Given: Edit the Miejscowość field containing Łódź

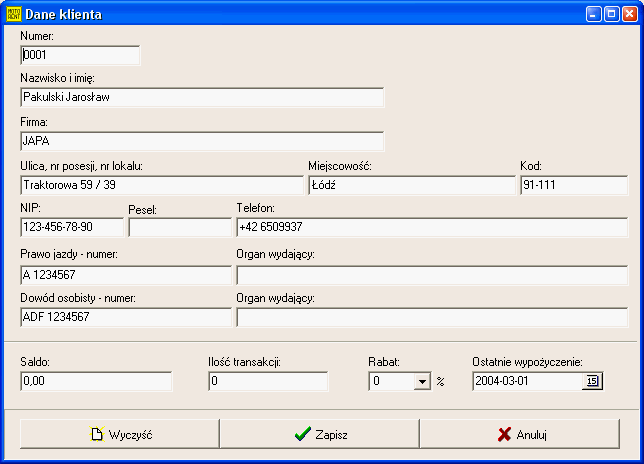Looking at the screenshot, I should (x=410, y=185).
